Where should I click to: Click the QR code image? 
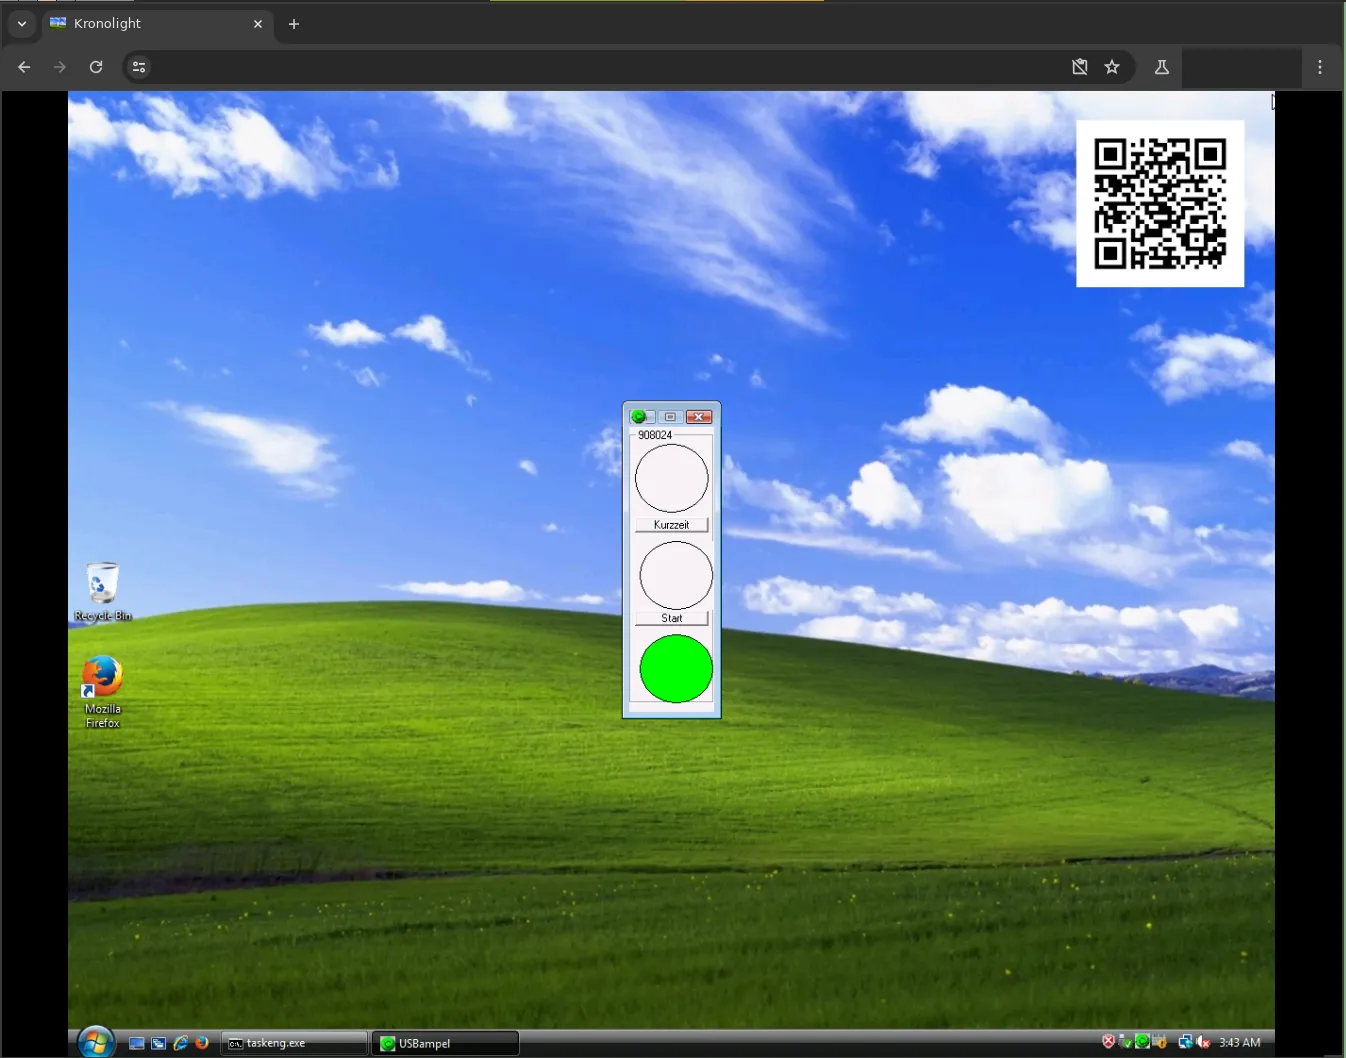pos(1160,204)
